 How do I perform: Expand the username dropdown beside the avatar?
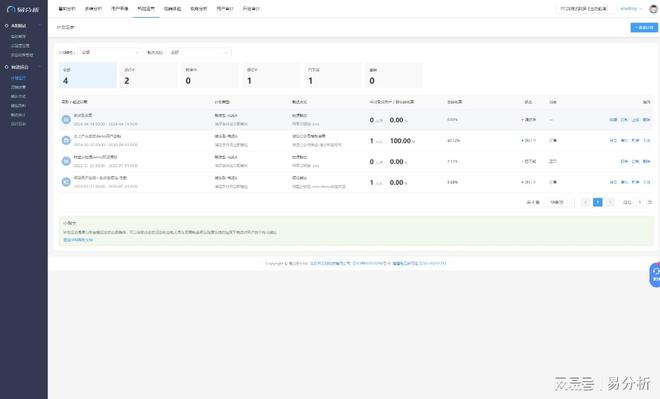coord(631,8)
